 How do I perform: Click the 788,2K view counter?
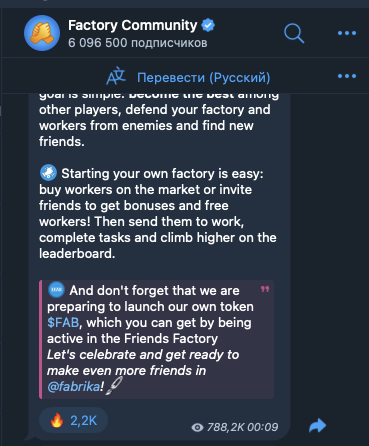tap(225, 427)
